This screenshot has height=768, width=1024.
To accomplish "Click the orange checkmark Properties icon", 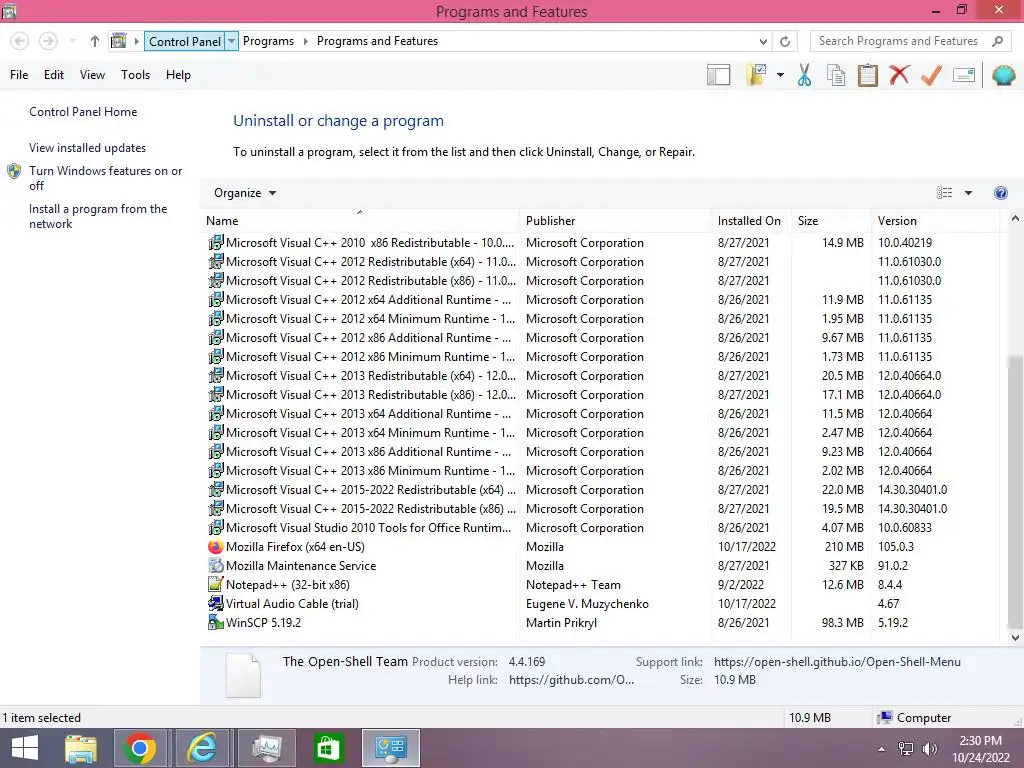I will 931,75.
